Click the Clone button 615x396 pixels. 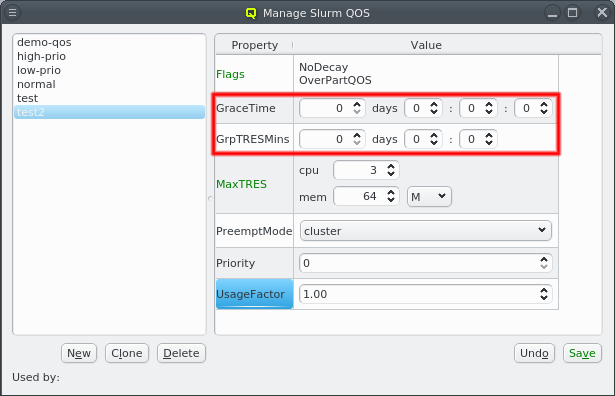[127, 353]
